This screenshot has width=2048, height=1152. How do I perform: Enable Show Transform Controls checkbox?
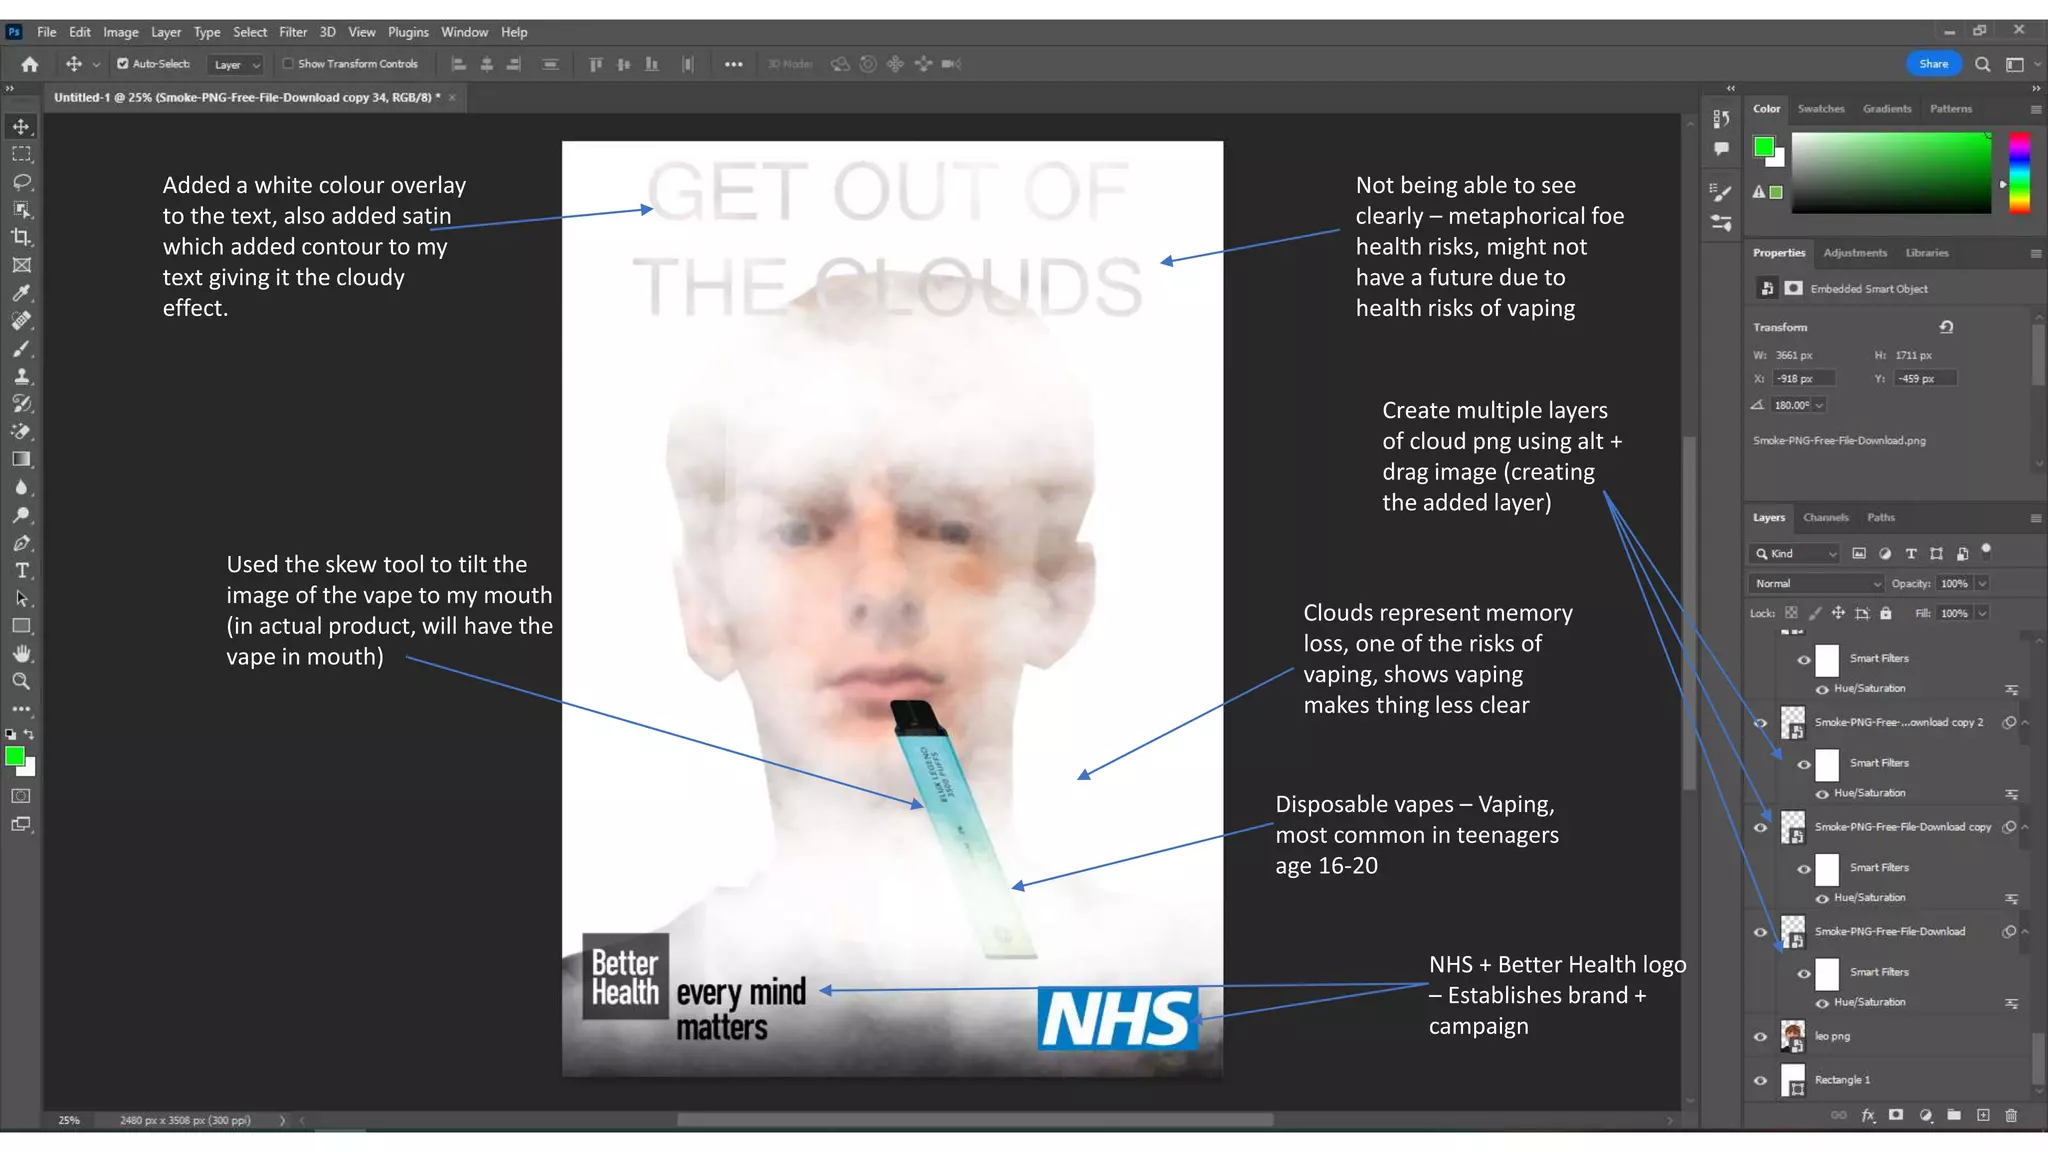pos(288,64)
